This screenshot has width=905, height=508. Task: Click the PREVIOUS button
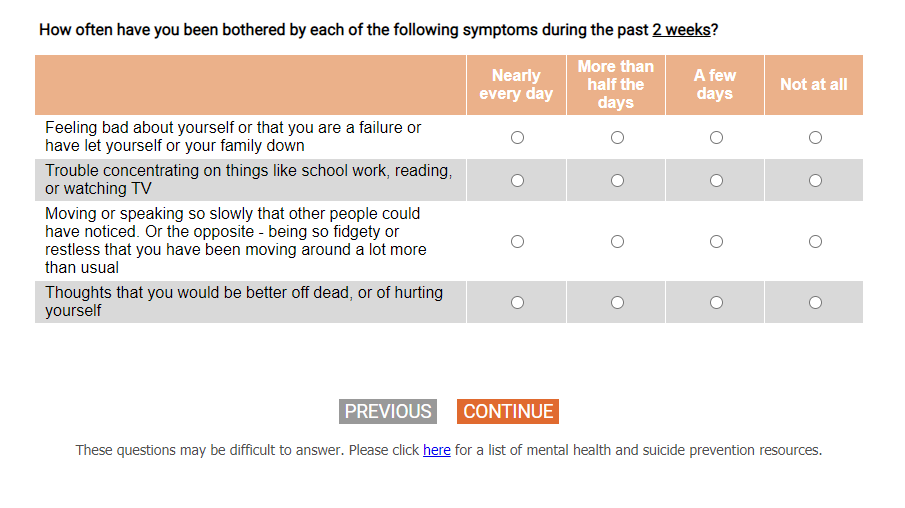[x=388, y=411]
